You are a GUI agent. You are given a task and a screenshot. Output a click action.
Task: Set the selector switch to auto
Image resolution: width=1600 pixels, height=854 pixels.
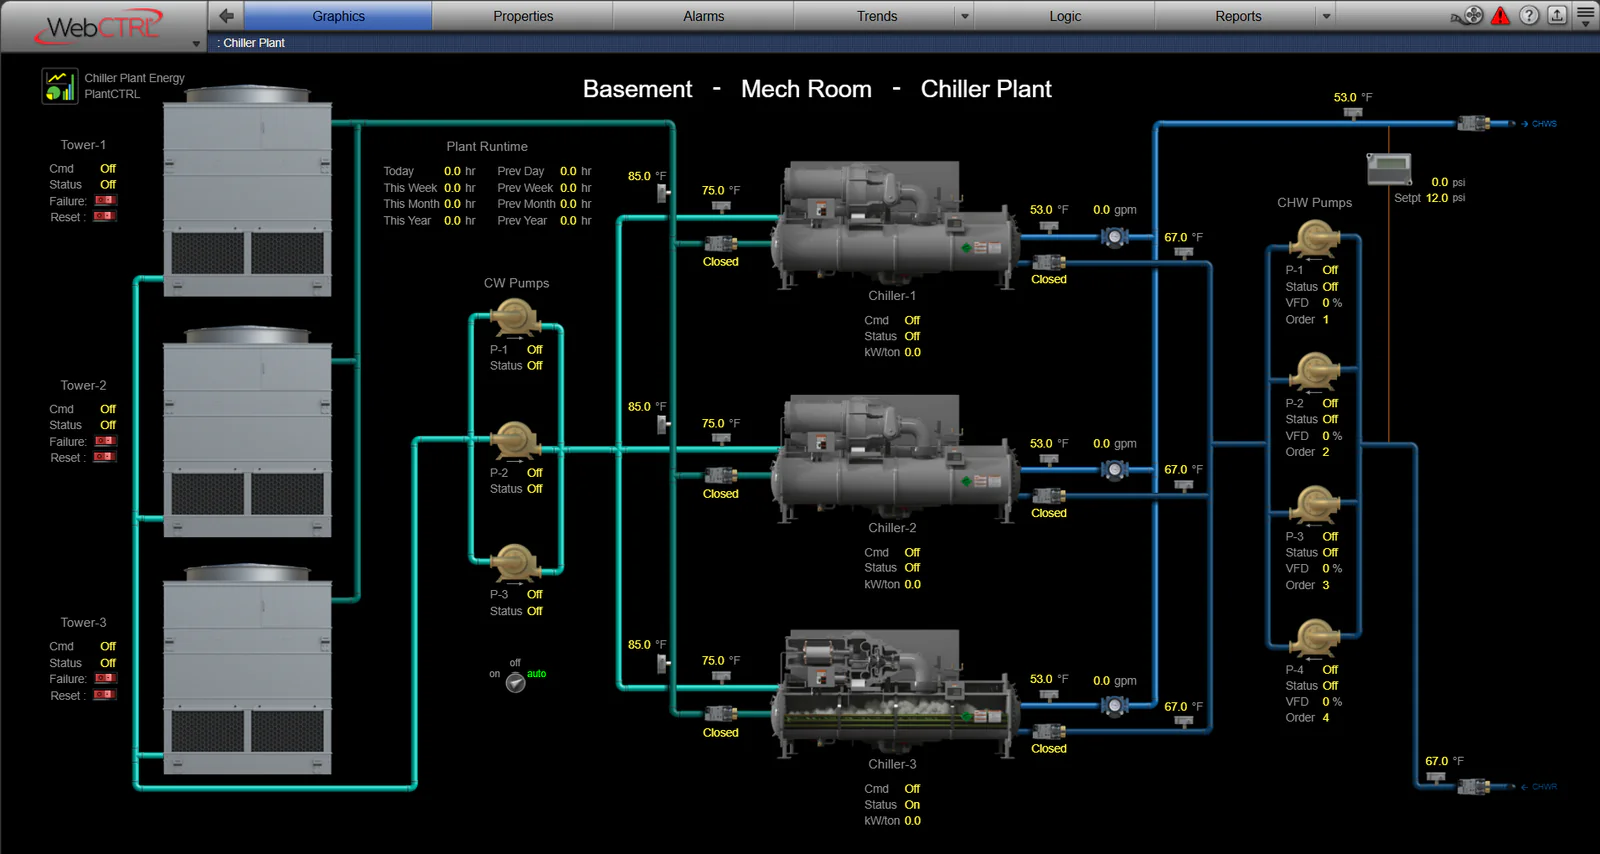537,674
